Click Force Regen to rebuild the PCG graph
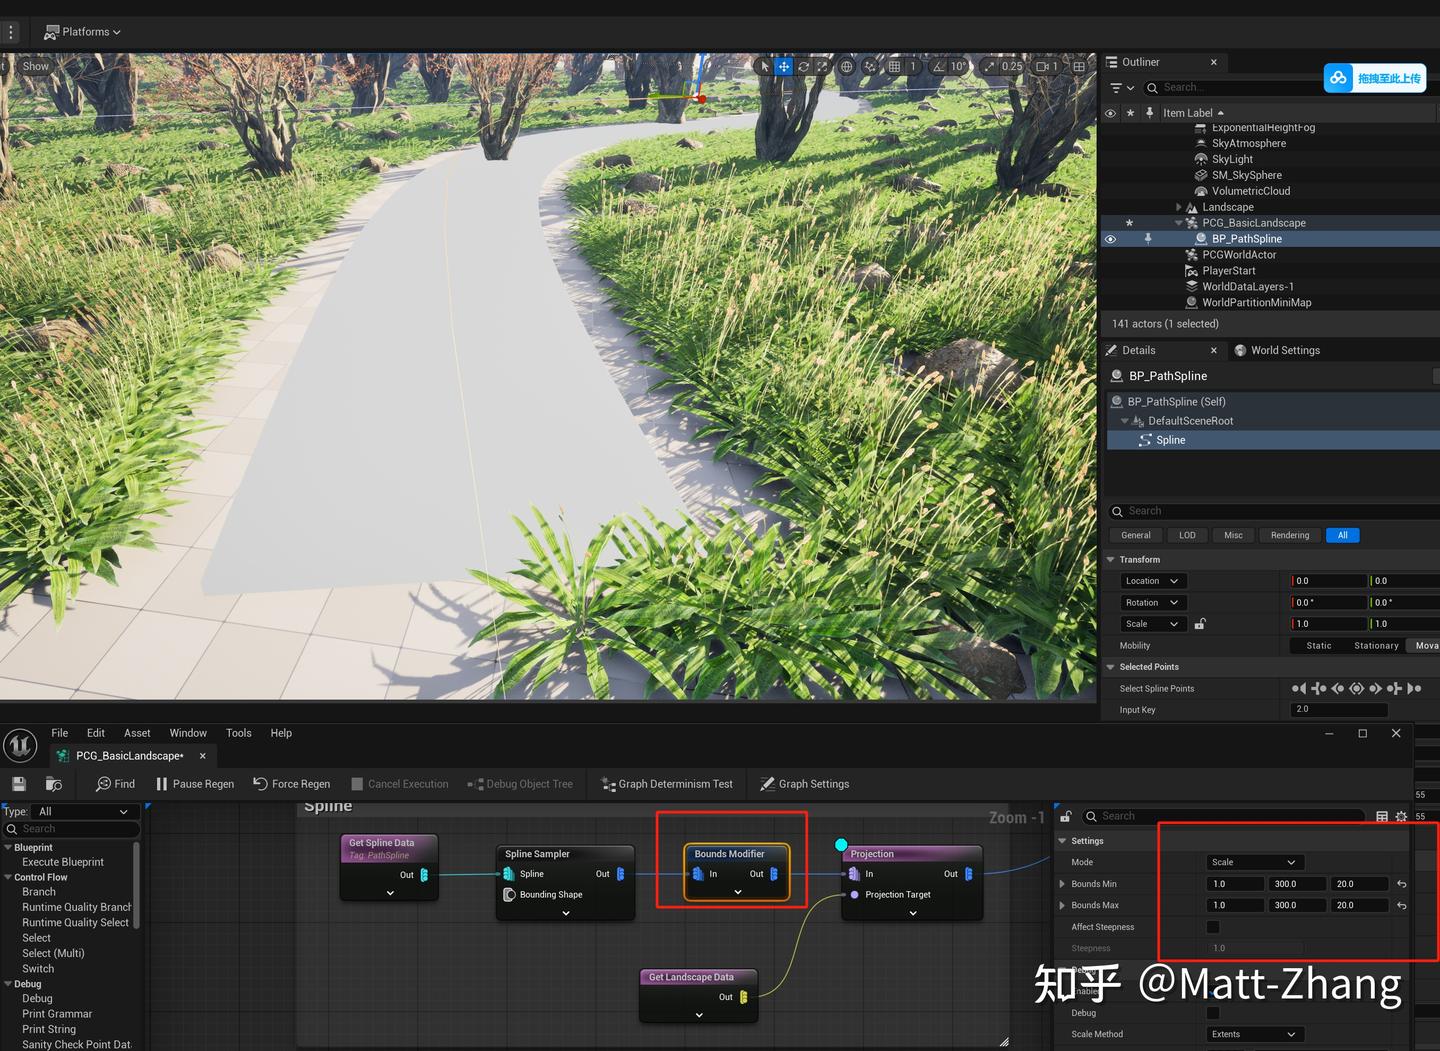The height and width of the screenshot is (1051, 1440). click(292, 784)
